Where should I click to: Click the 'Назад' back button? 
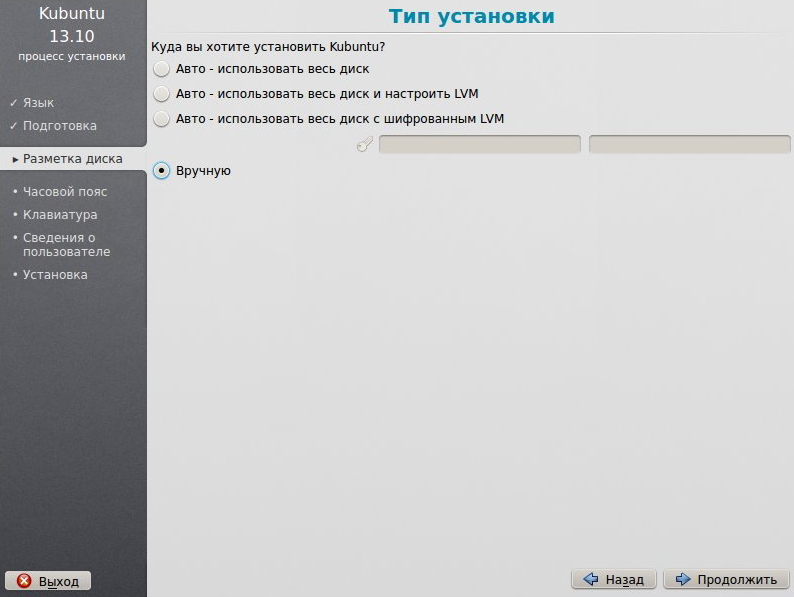[614, 579]
